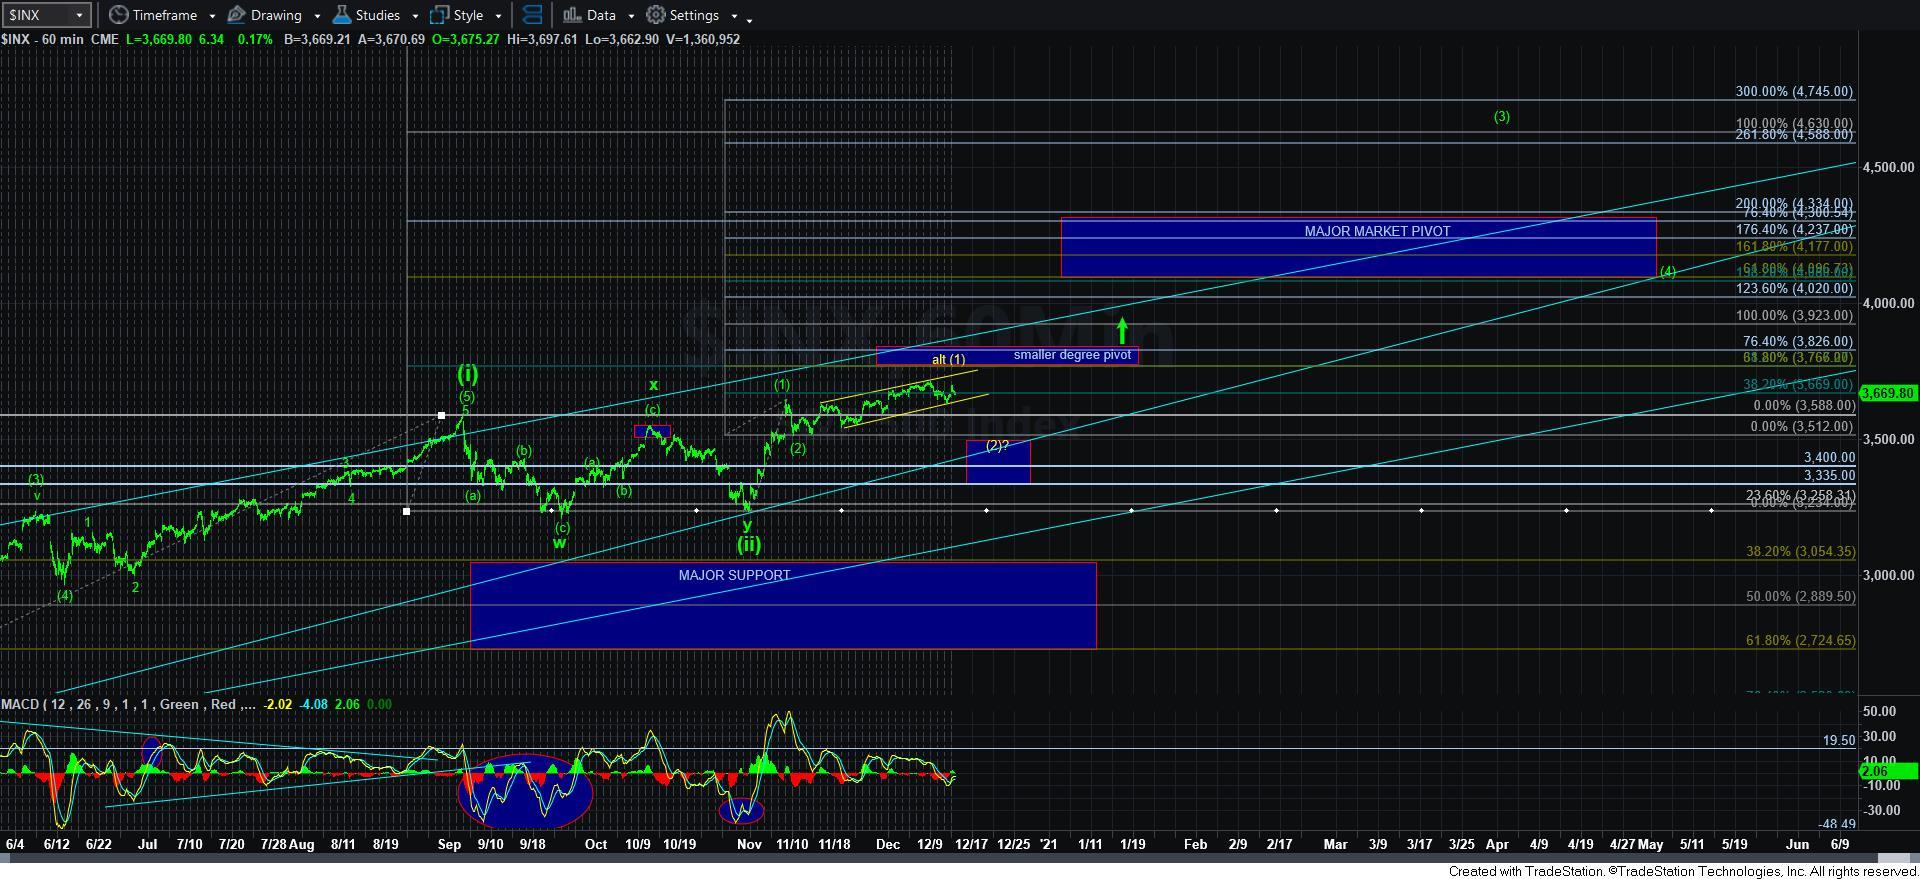1920x879 pixels.
Task: Open the Drawing menu
Action: [274, 15]
